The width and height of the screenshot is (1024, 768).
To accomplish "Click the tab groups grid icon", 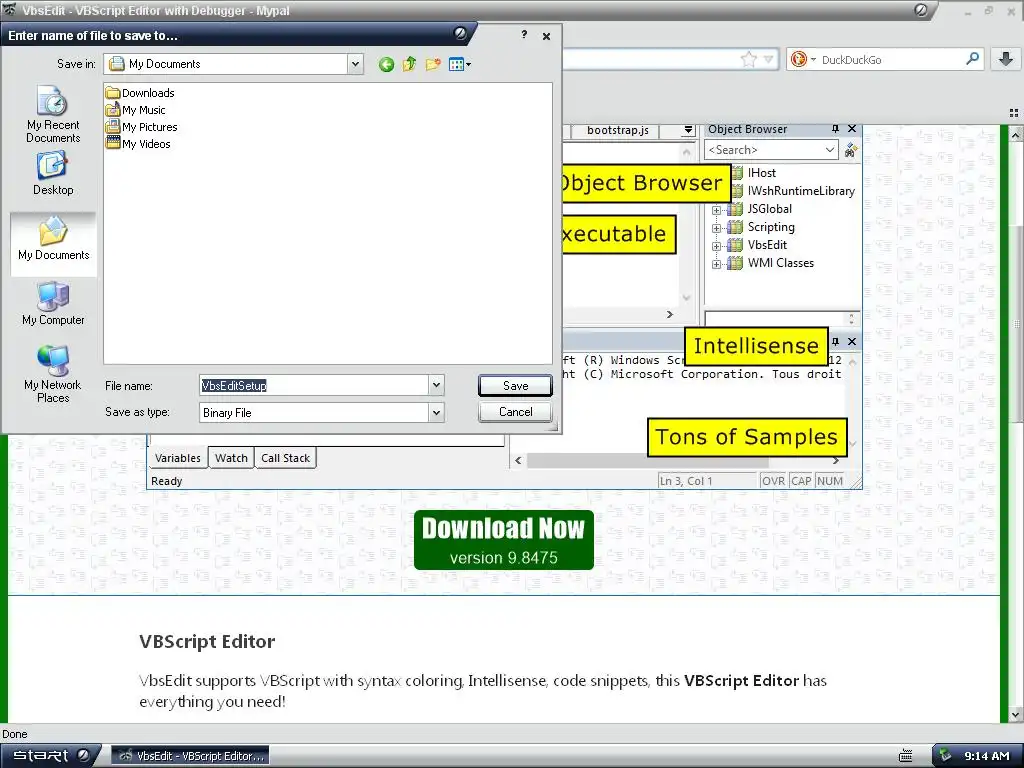I will click(1014, 112).
